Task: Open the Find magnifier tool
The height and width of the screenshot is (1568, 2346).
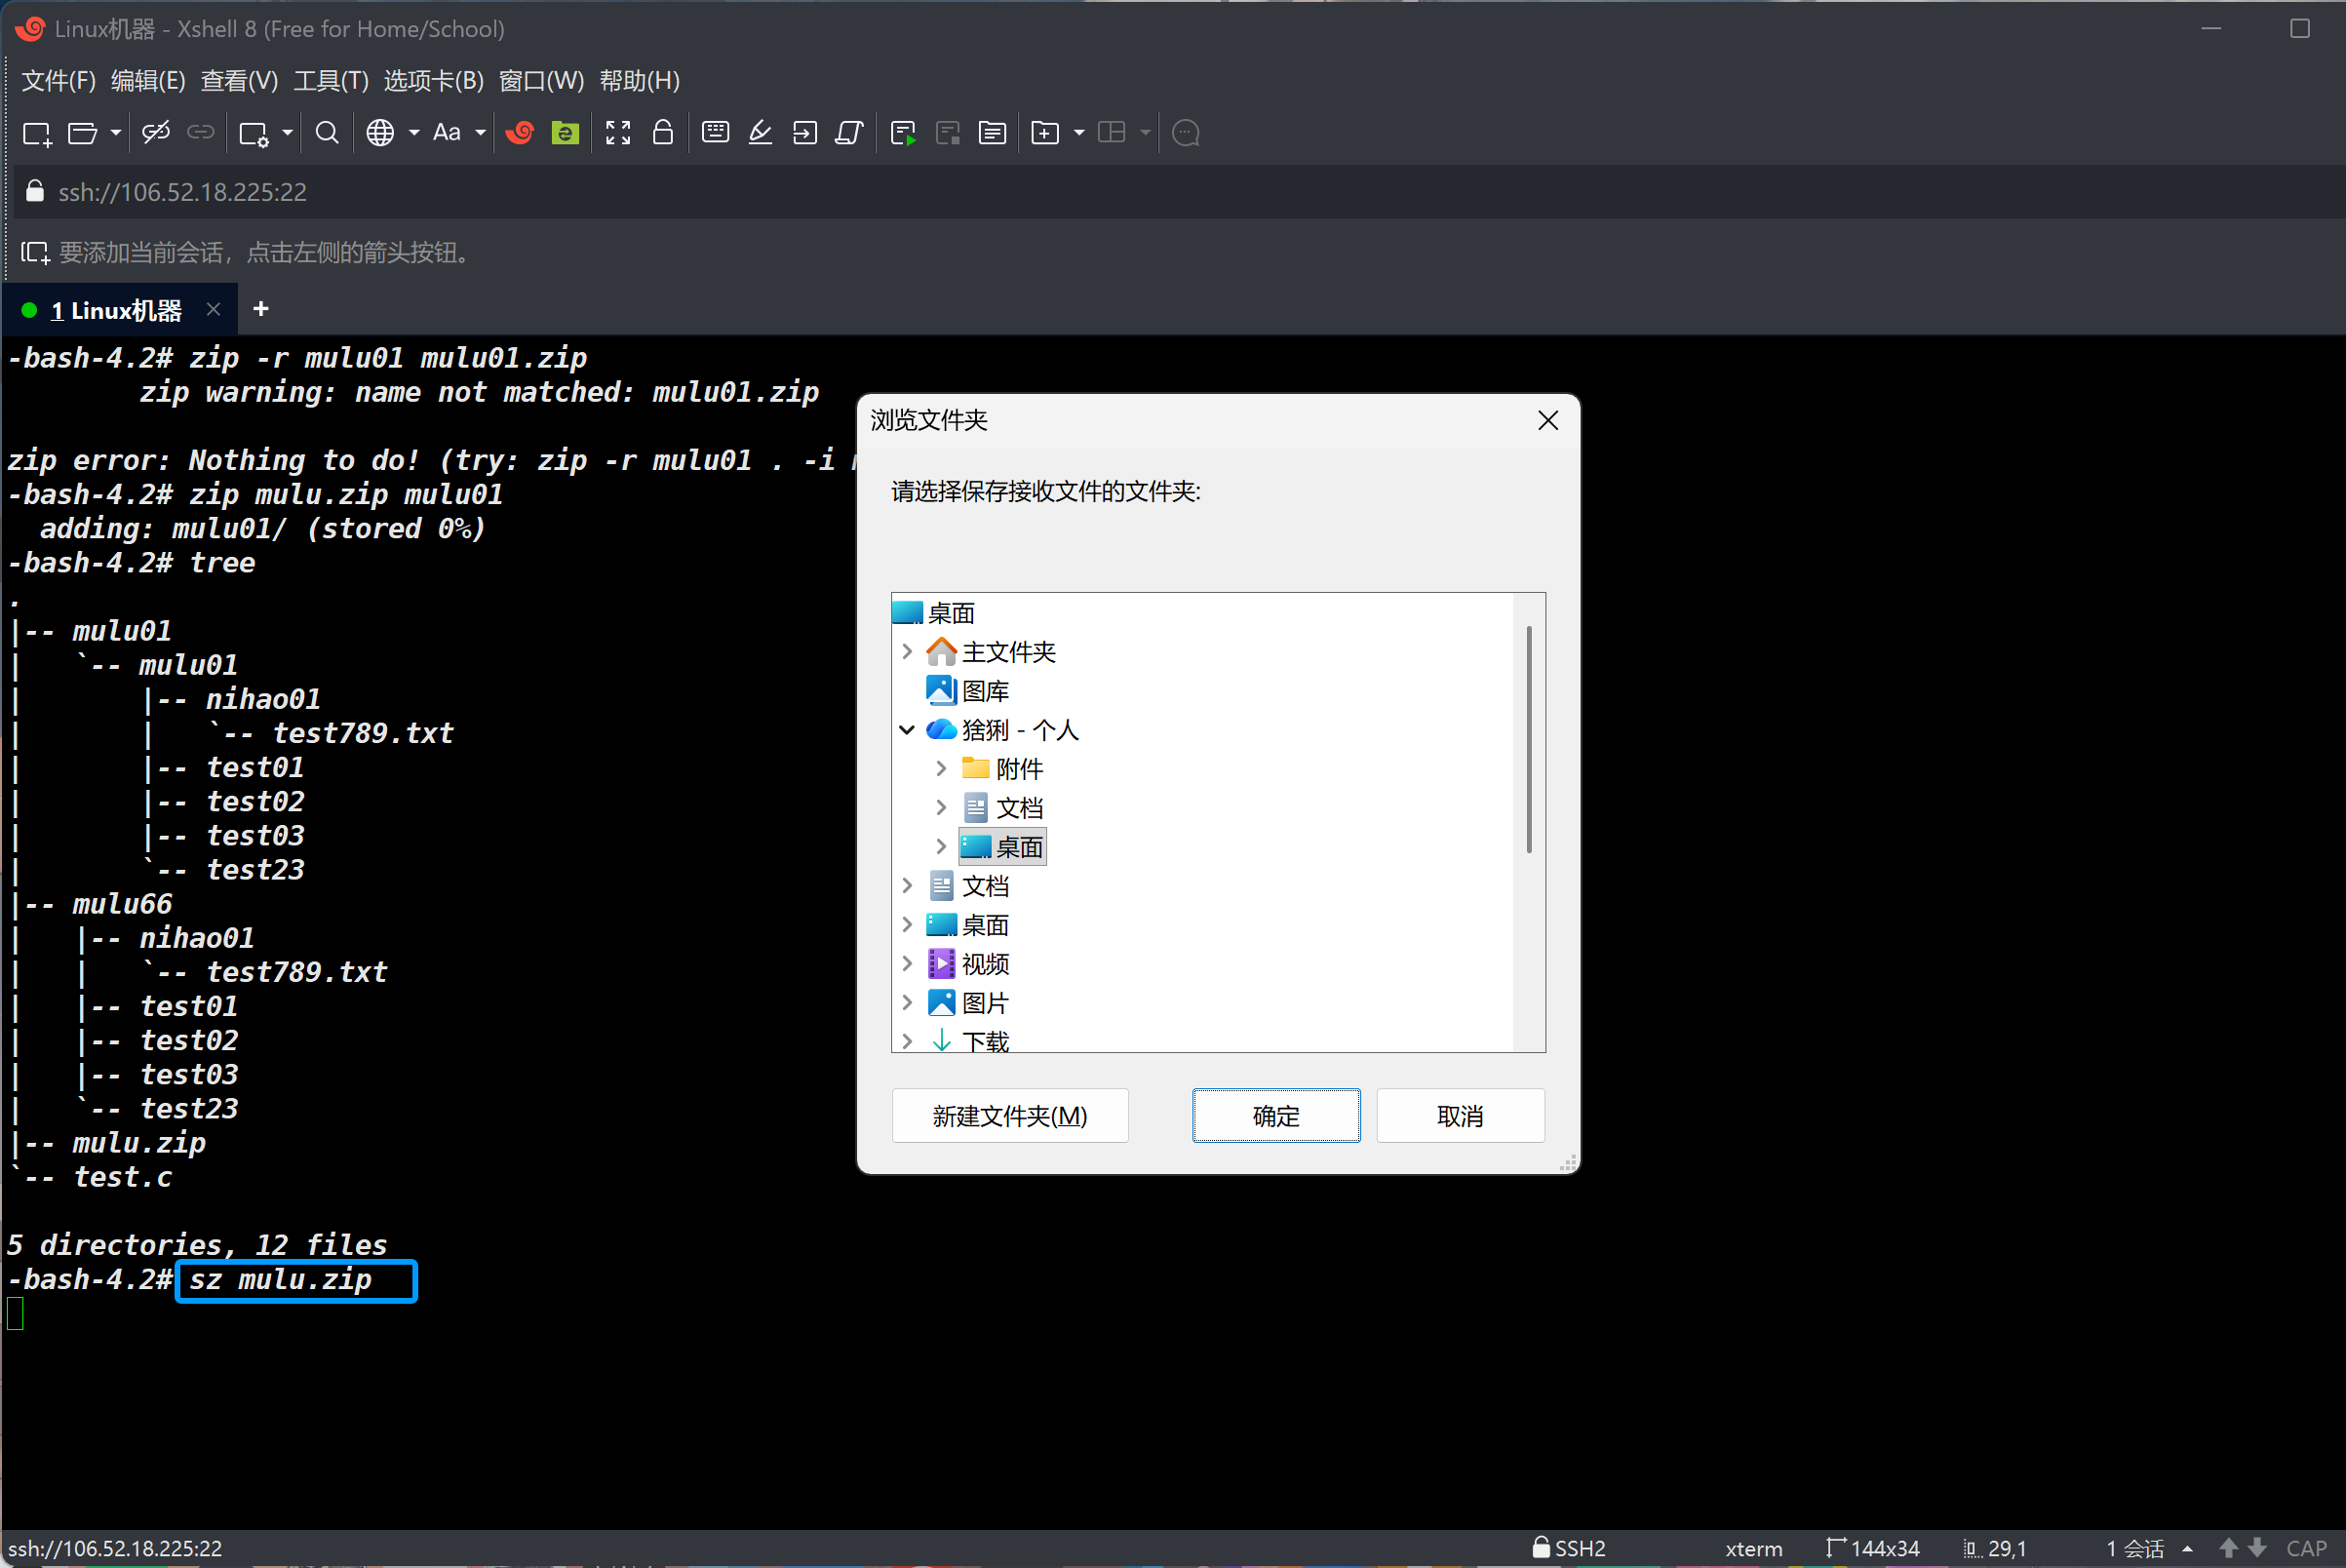Action: click(327, 133)
